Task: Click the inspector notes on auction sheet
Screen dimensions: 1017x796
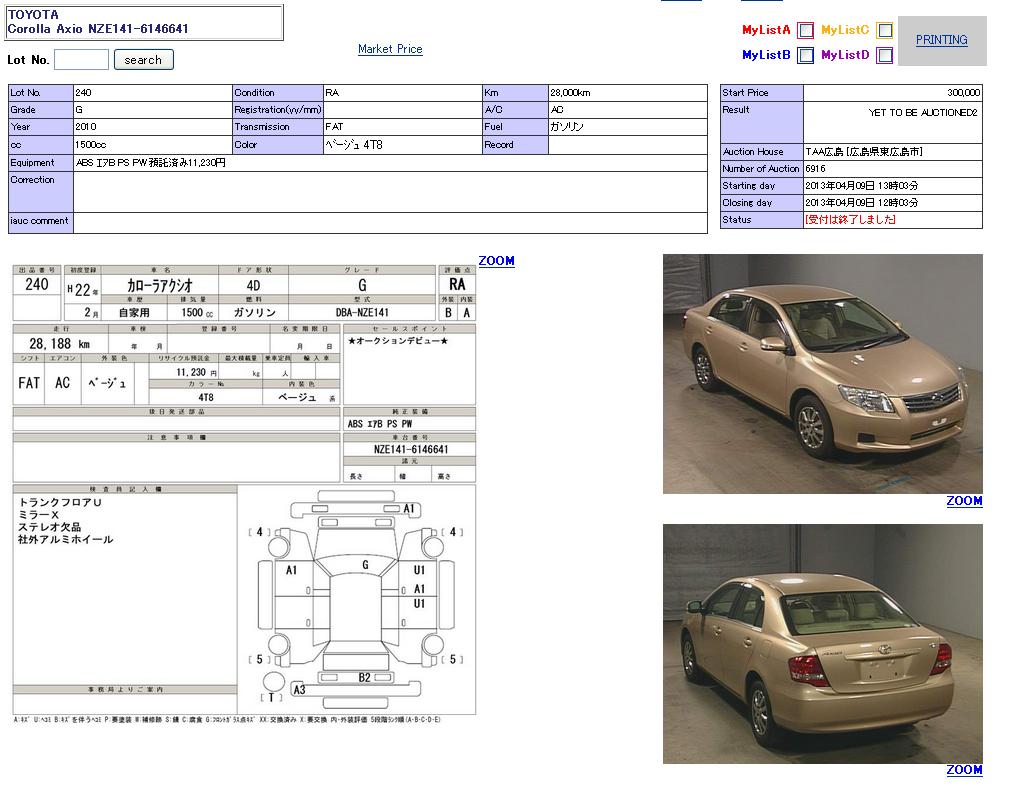Action: 66,521
